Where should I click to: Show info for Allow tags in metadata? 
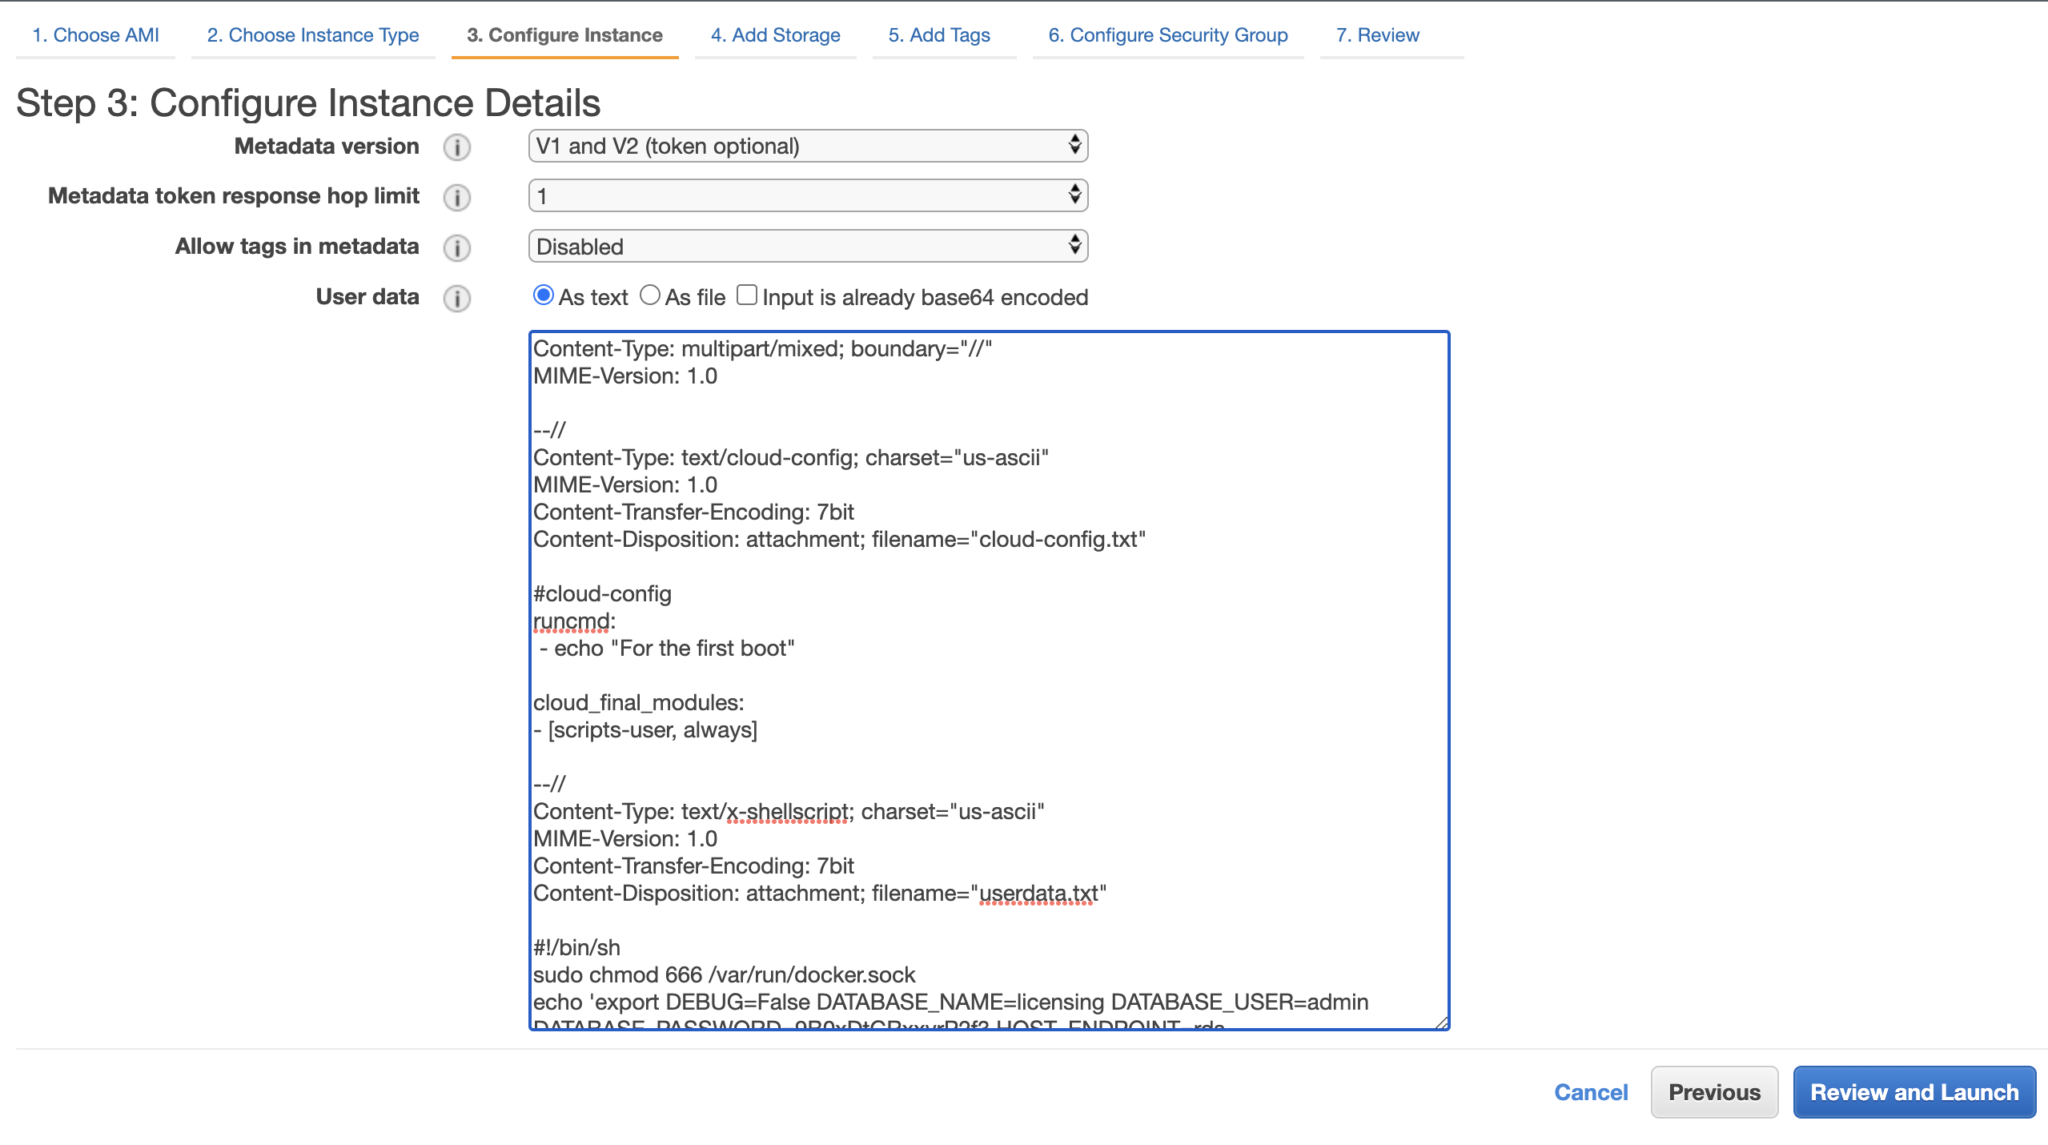(x=457, y=247)
